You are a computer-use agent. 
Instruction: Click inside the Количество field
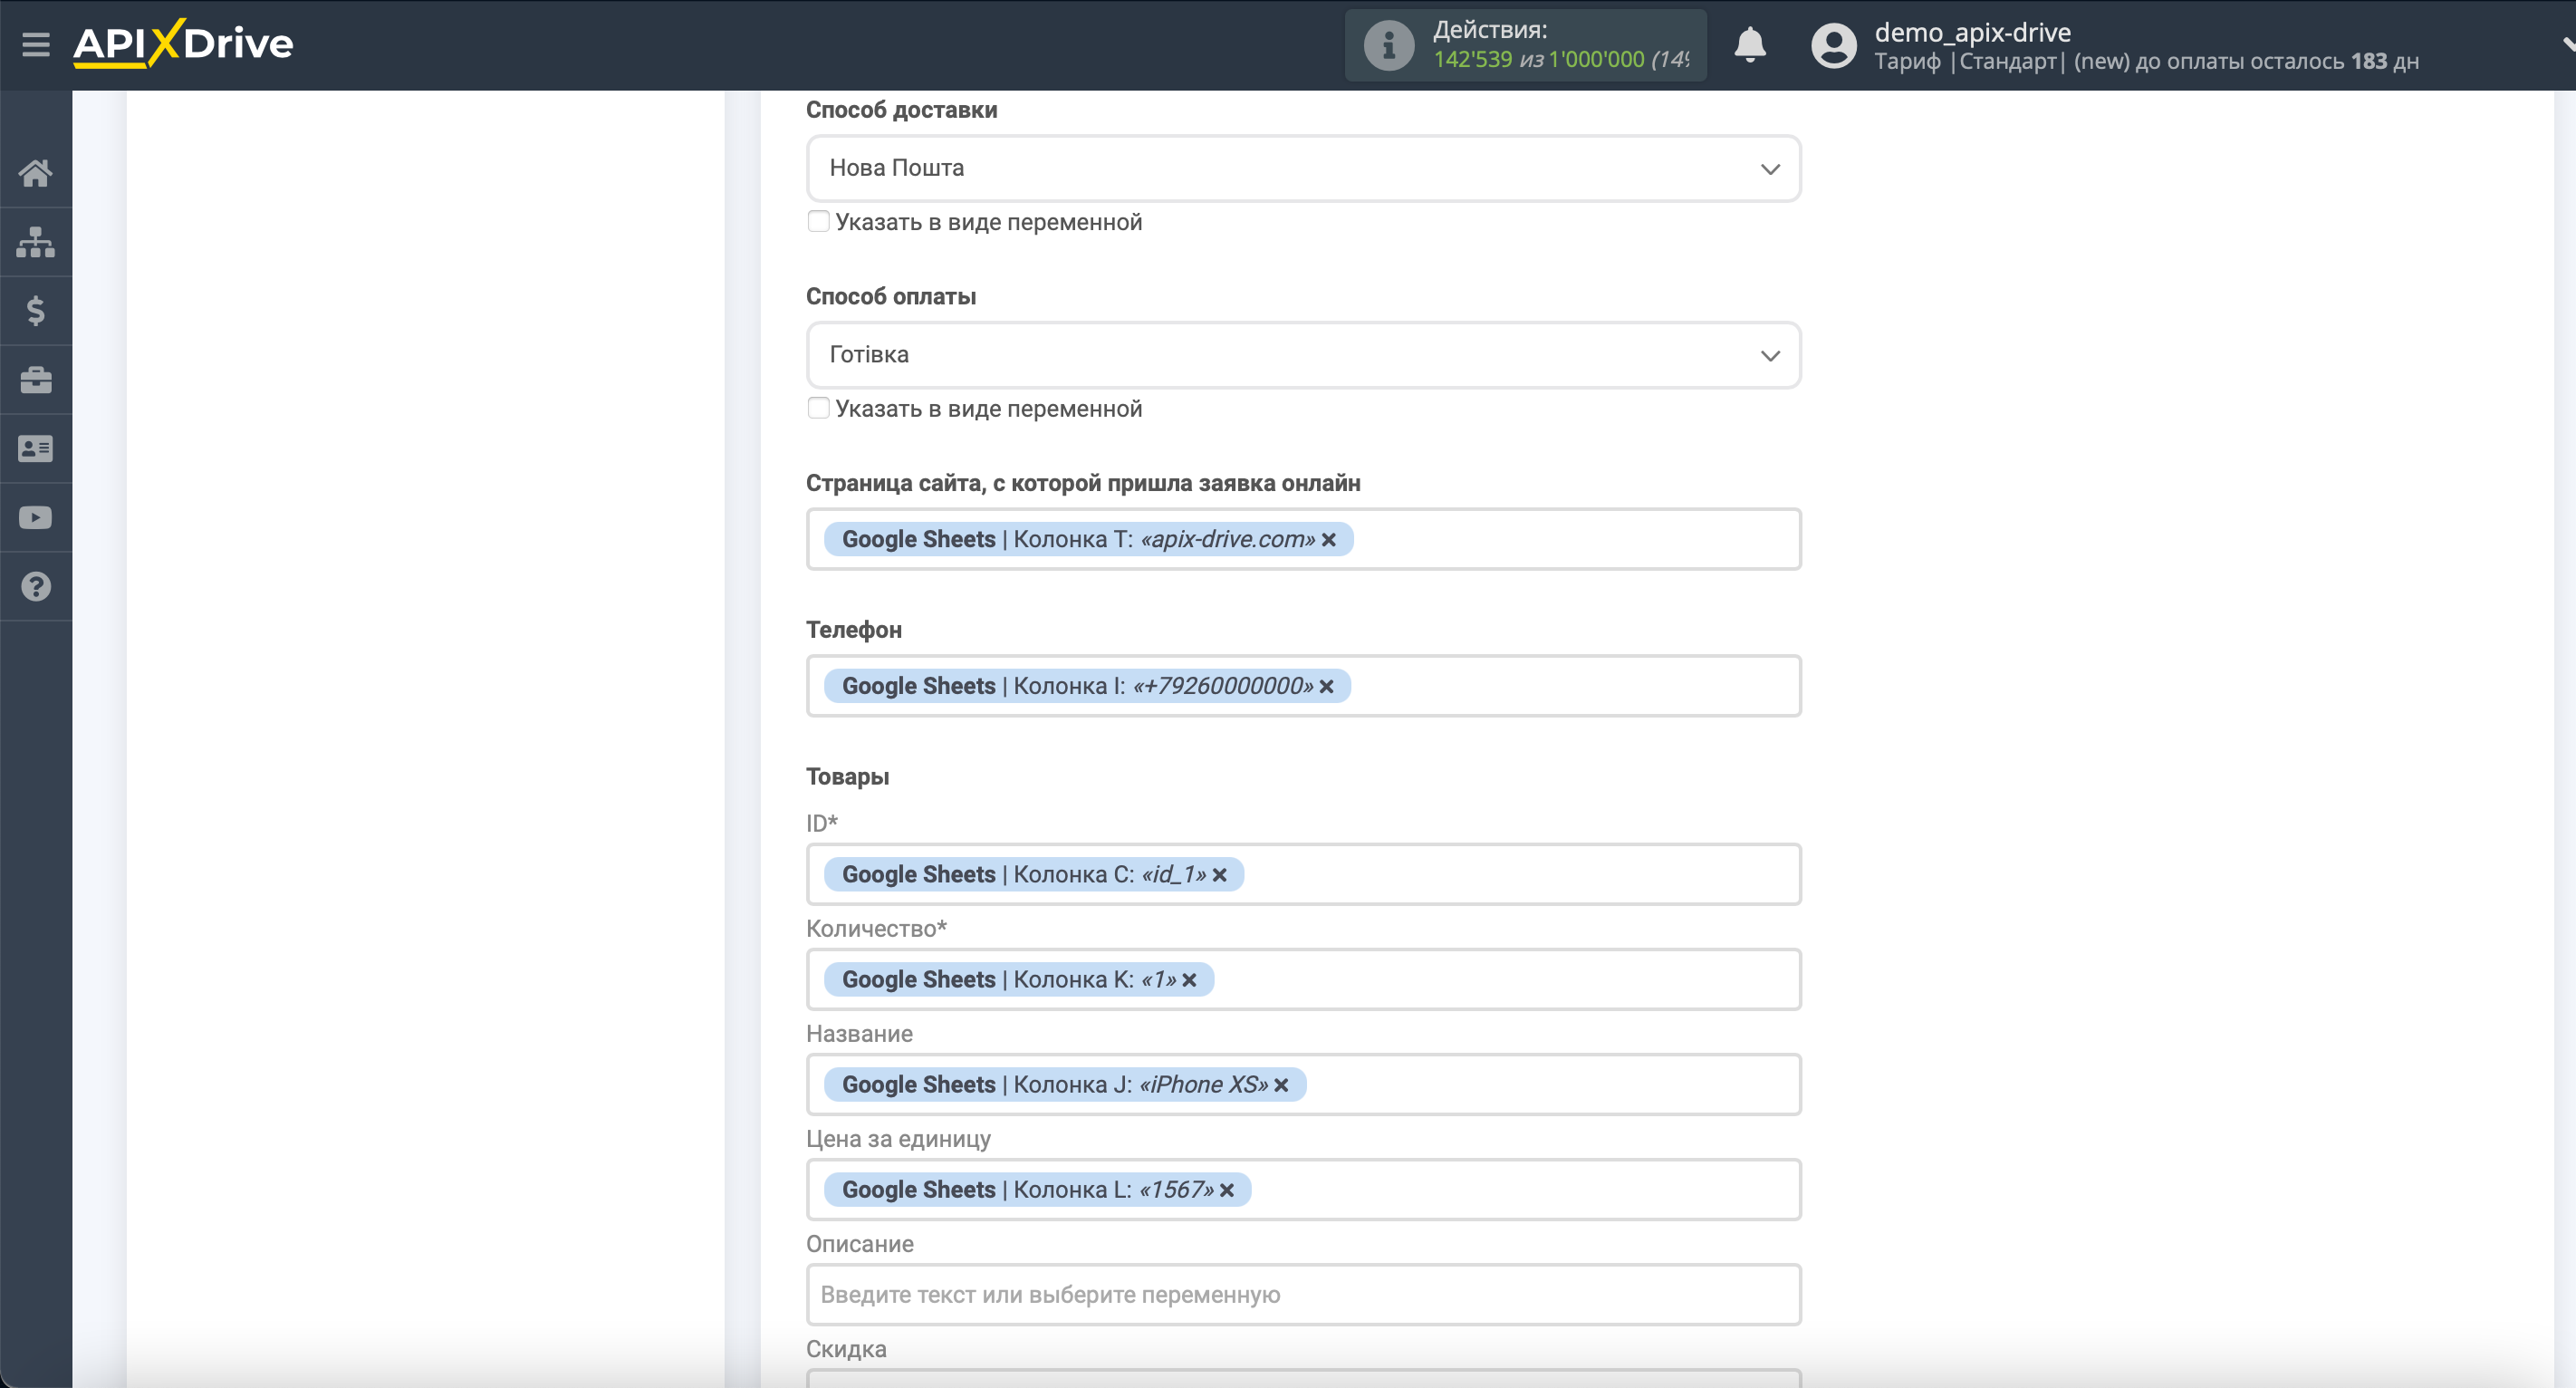click(x=1304, y=980)
